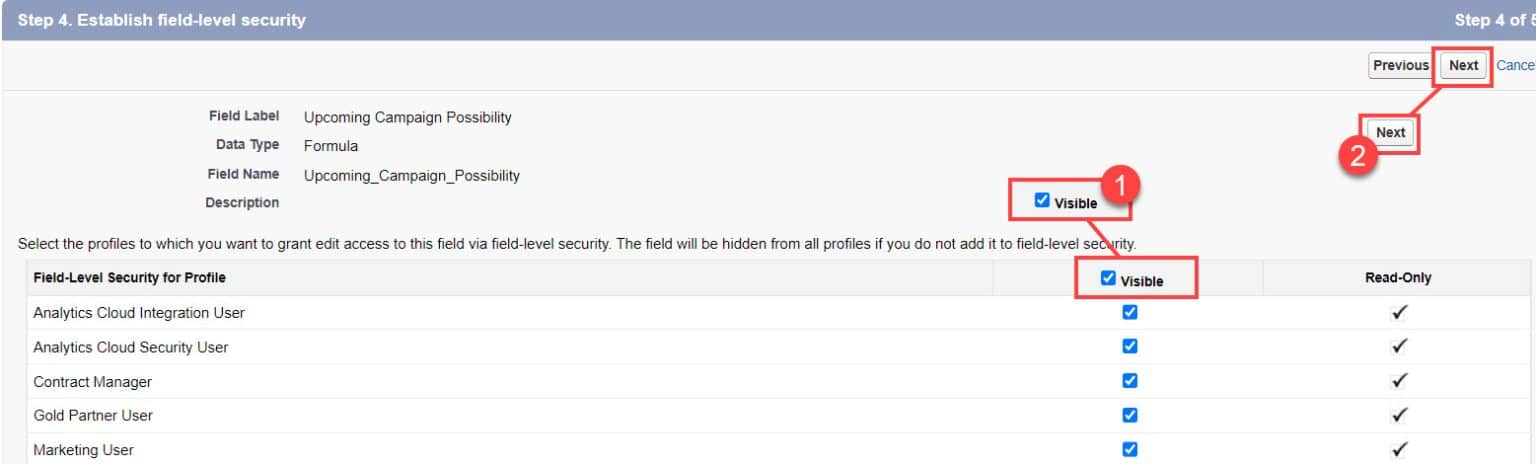Uncheck Visible for Analytics Cloud Security User
This screenshot has width=1536, height=464.
click(1130, 346)
